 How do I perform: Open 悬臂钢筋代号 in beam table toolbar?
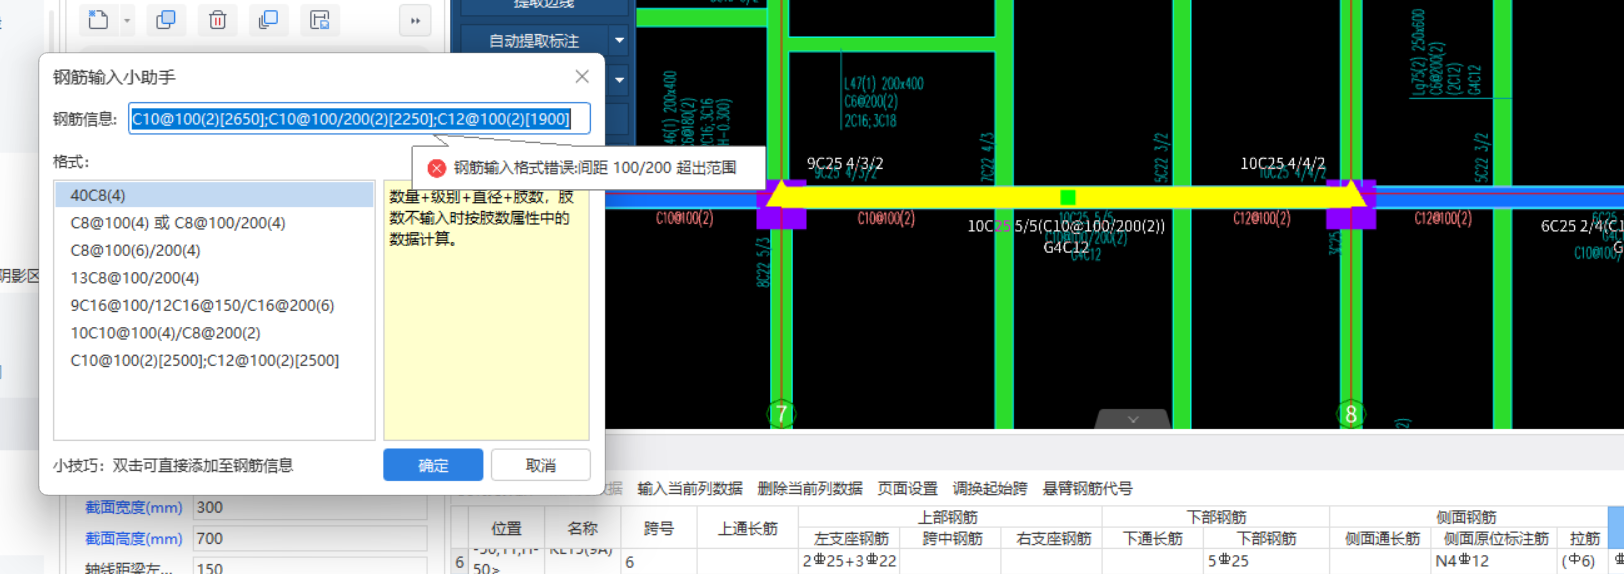[x=1088, y=489]
